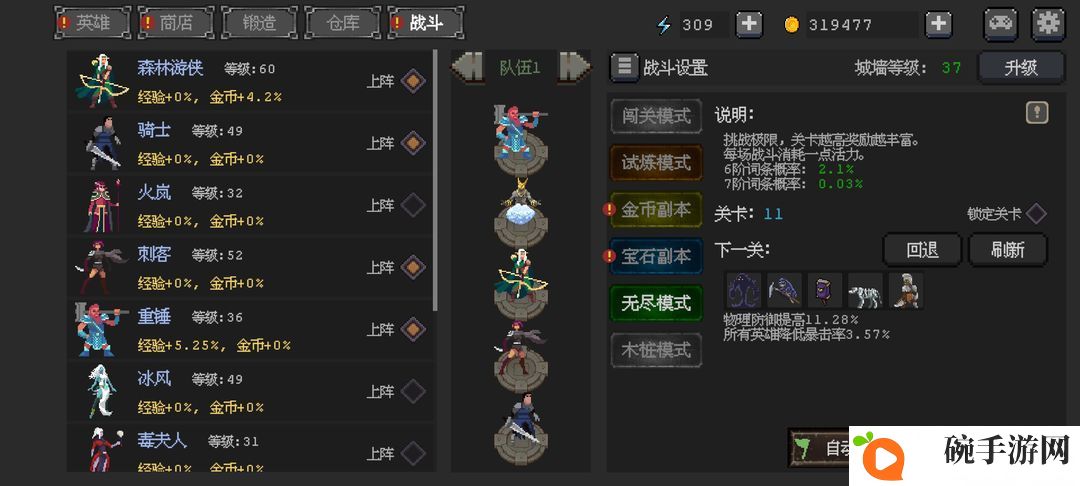Viewport: 1080px width, 486px height.
Task: Add more gold coins with plus button
Action: (938, 25)
